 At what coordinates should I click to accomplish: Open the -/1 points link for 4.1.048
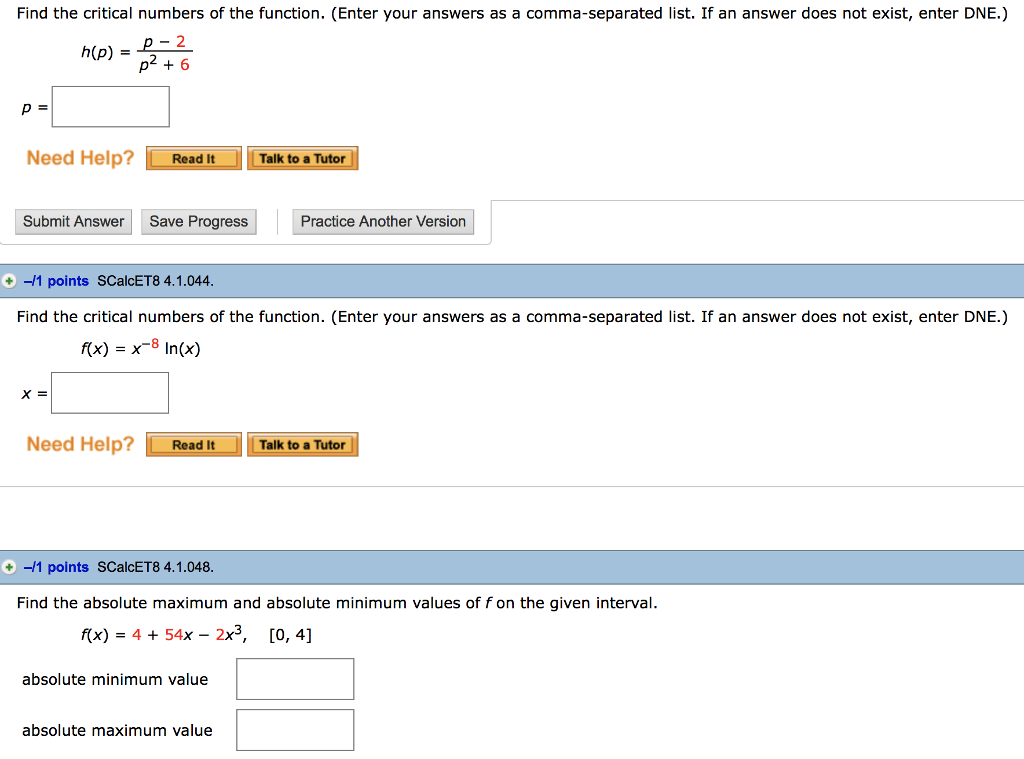point(56,567)
